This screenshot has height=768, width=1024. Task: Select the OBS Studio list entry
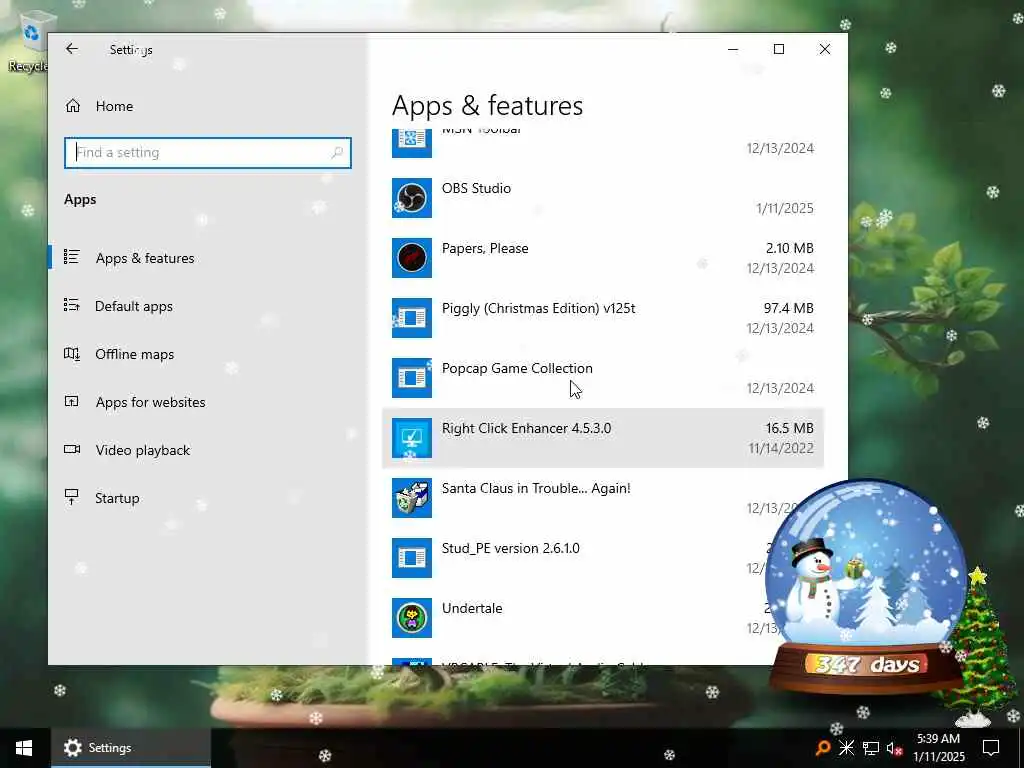(603, 198)
